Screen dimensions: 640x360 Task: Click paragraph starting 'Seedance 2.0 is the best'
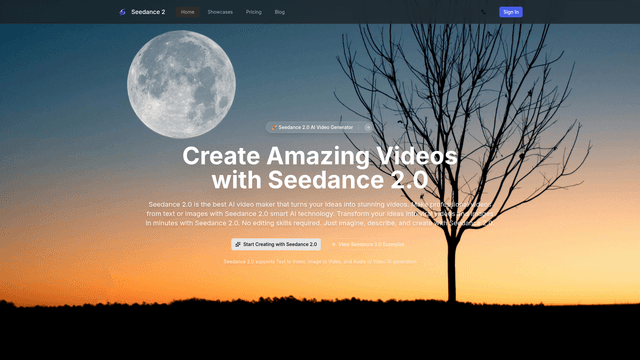(x=320, y=213)
